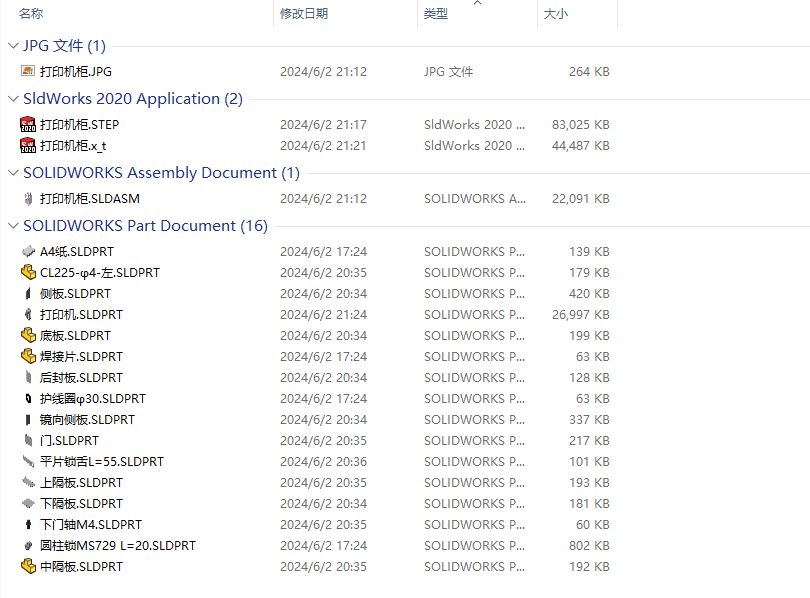Click the 打印机柜.x_t SldWorks icon
810x598 pixels.
[x=28, y=146]
